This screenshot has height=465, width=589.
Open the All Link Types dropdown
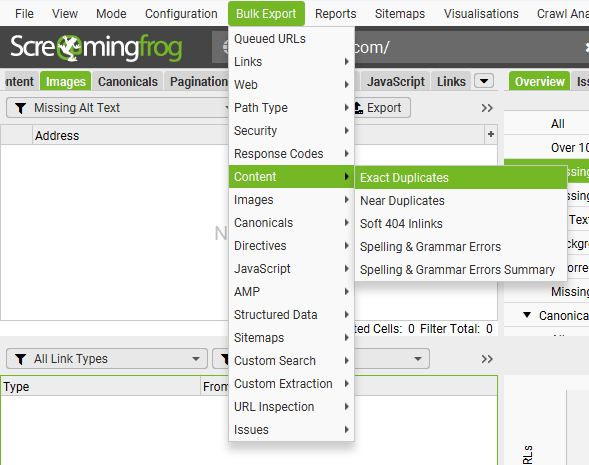click(107, 359)
